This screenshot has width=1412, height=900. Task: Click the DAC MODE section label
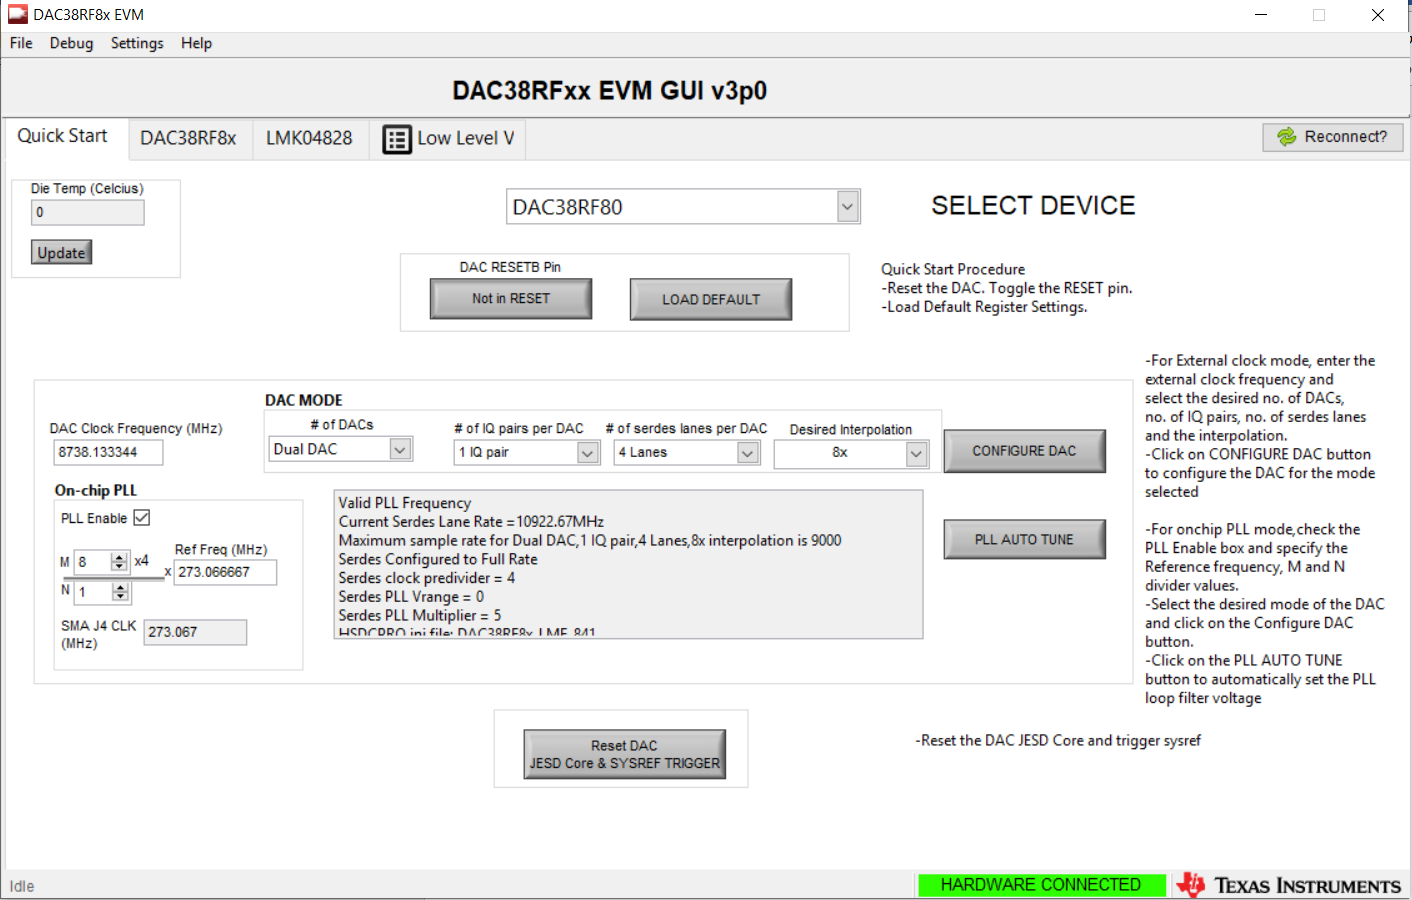304,400
